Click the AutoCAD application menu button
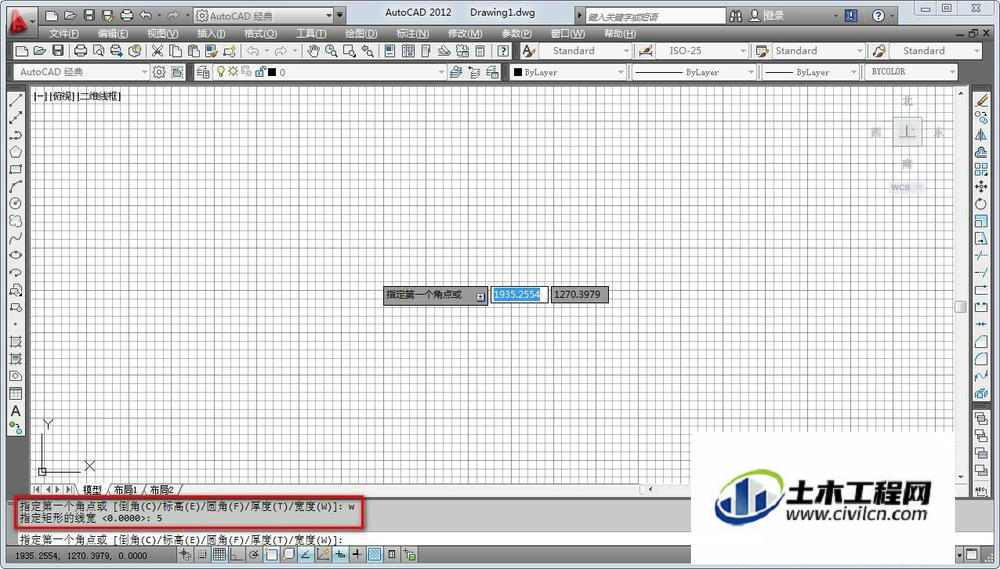Image resolution: width=1000 pixels, height=569 pixels. [x=23, y=22]
